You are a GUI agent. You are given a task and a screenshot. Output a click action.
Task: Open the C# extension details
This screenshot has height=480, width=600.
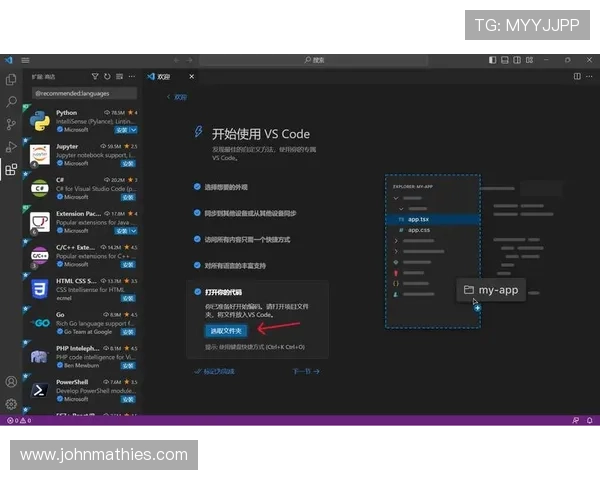click(x=80, y=188)
